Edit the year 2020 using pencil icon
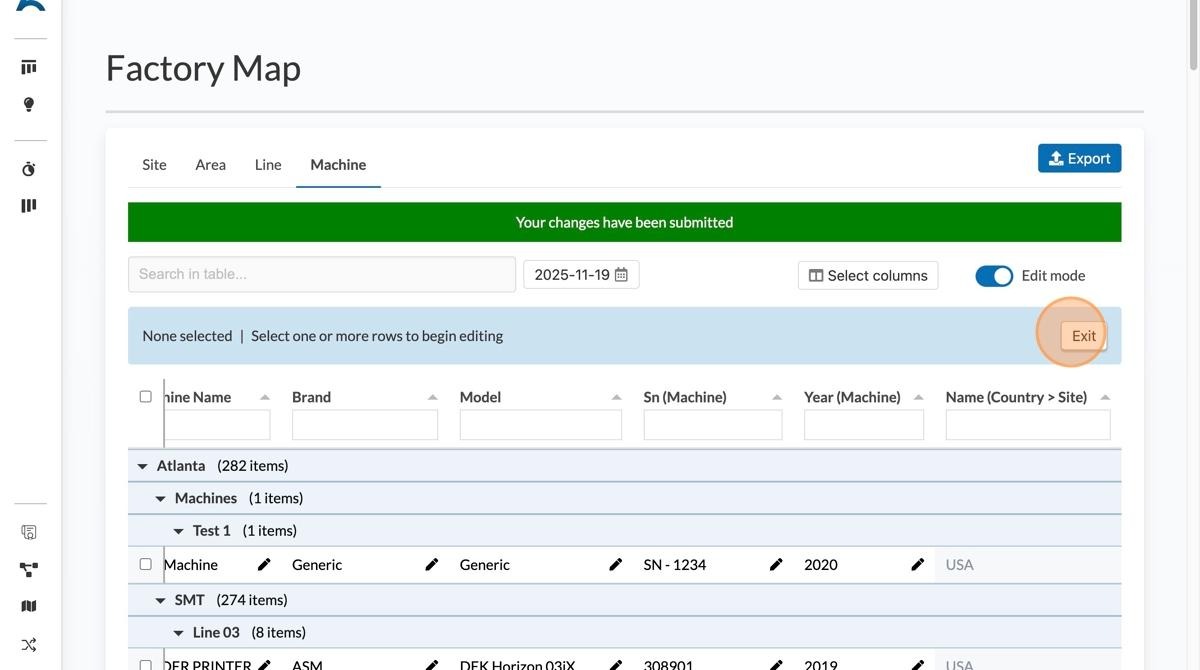 pos(918,565)
